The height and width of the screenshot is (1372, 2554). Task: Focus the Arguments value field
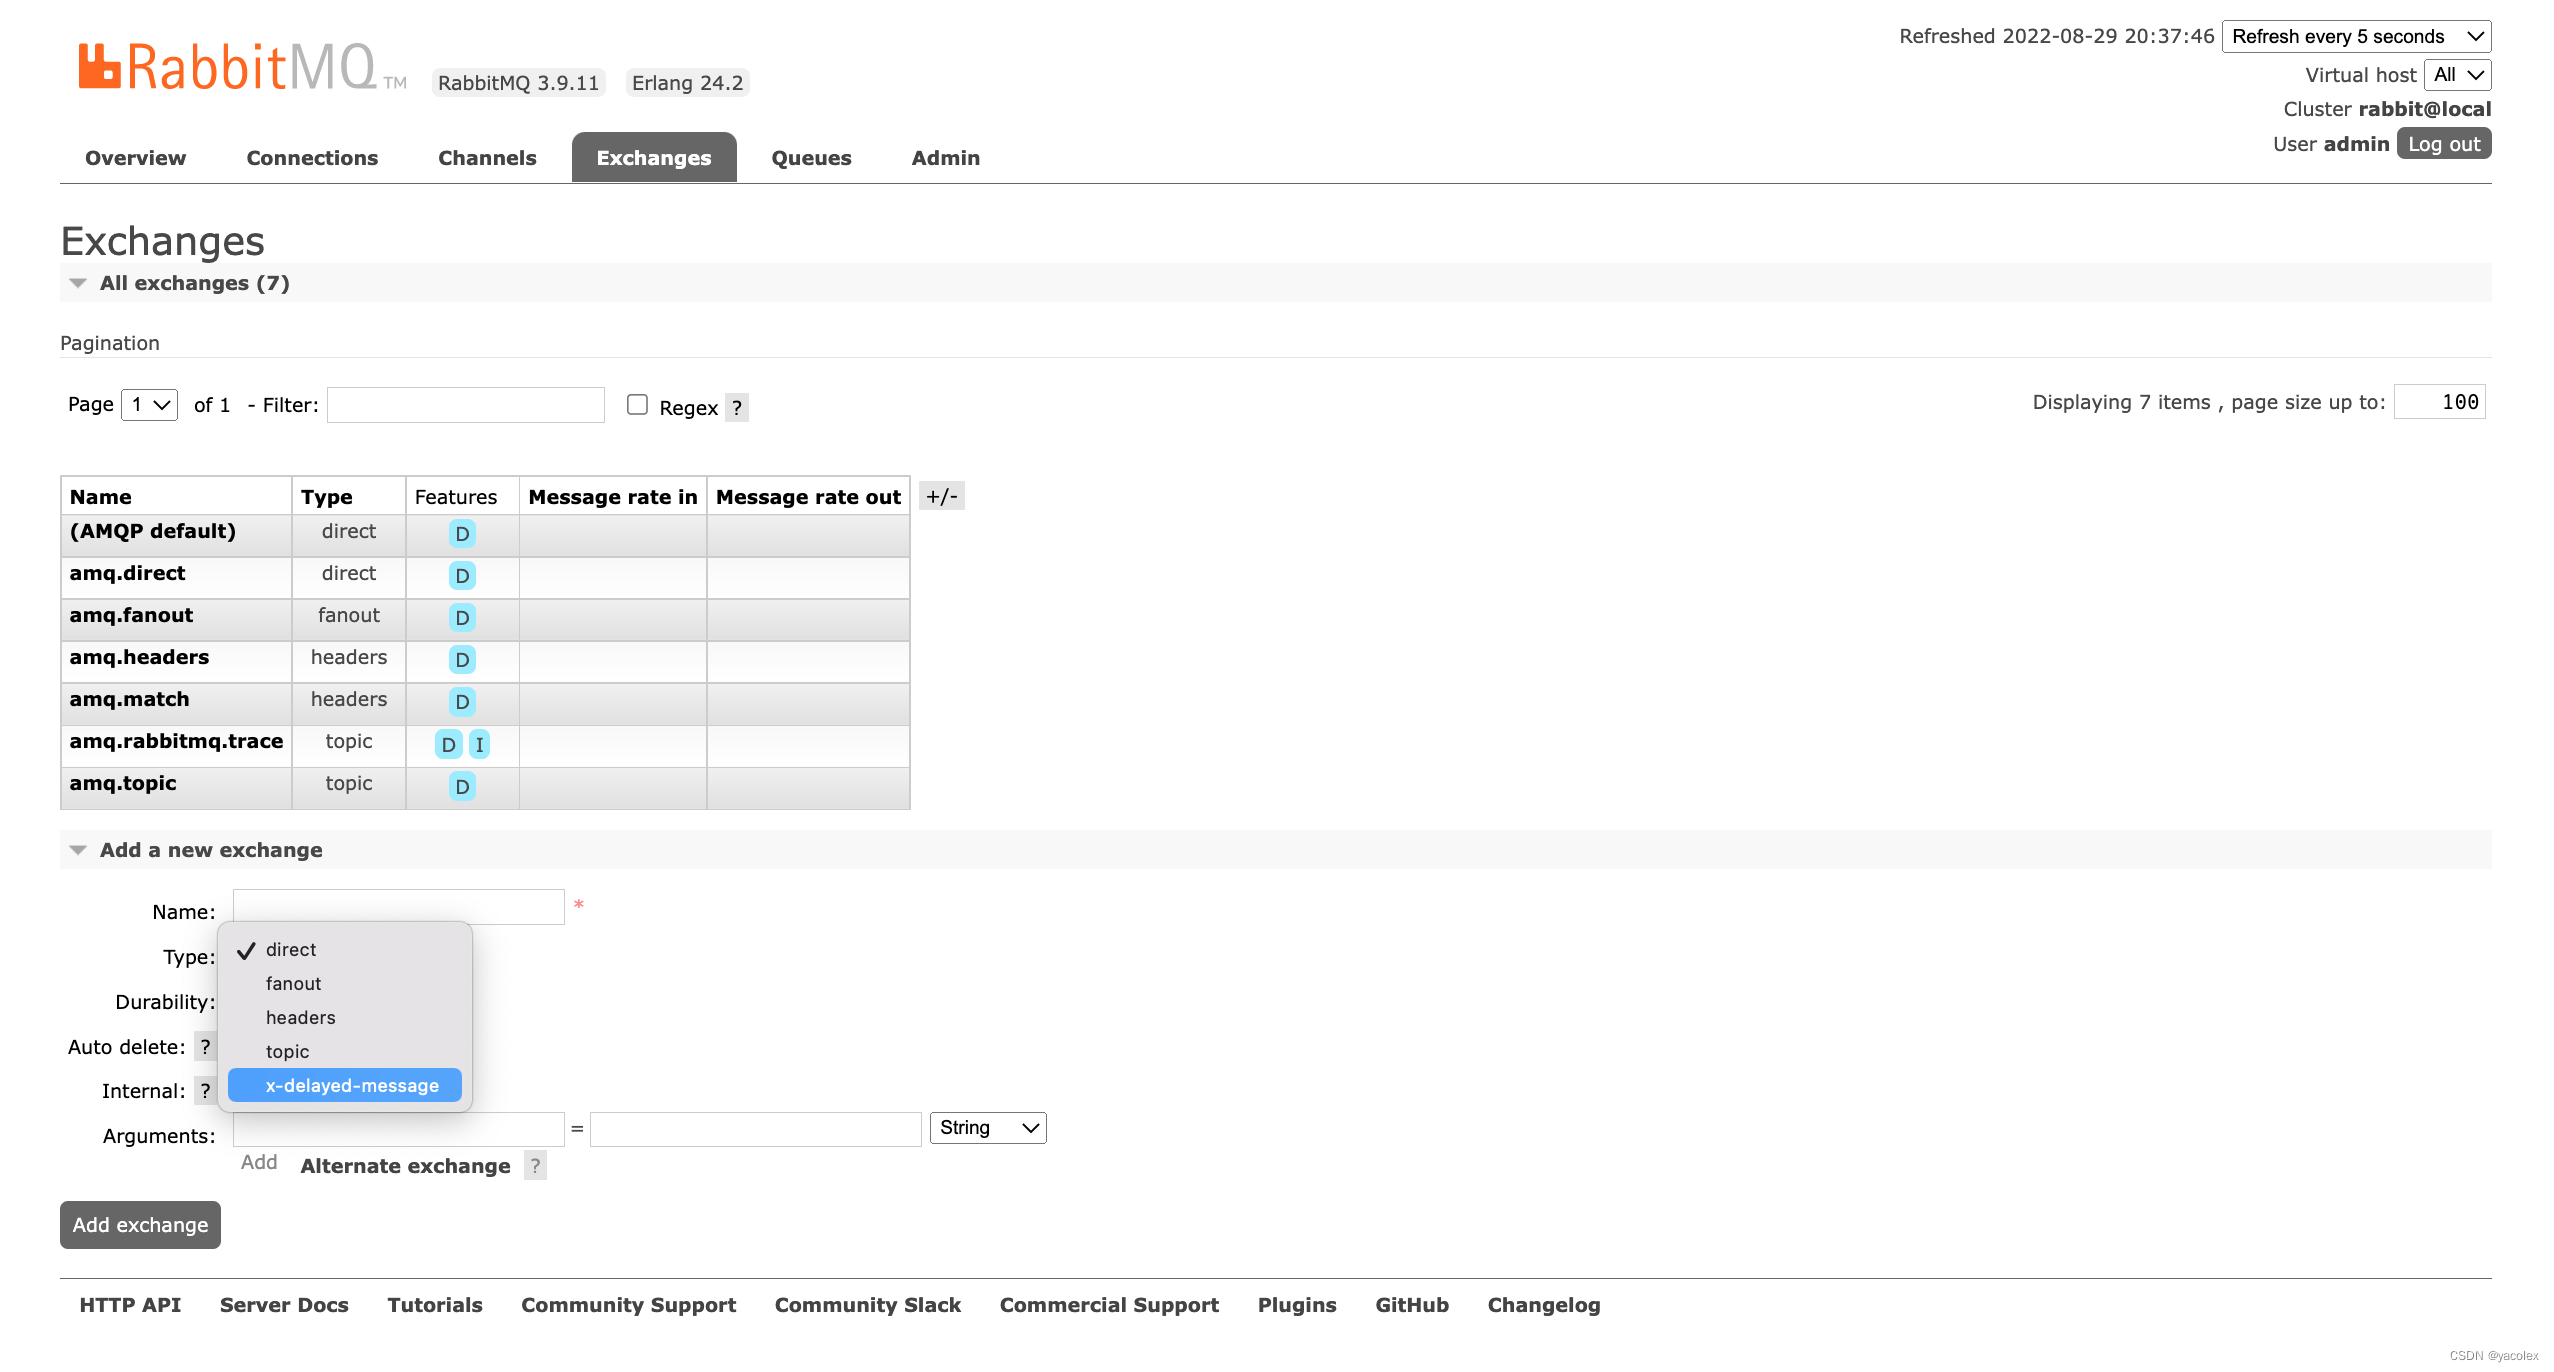[x=756, y=1129]
